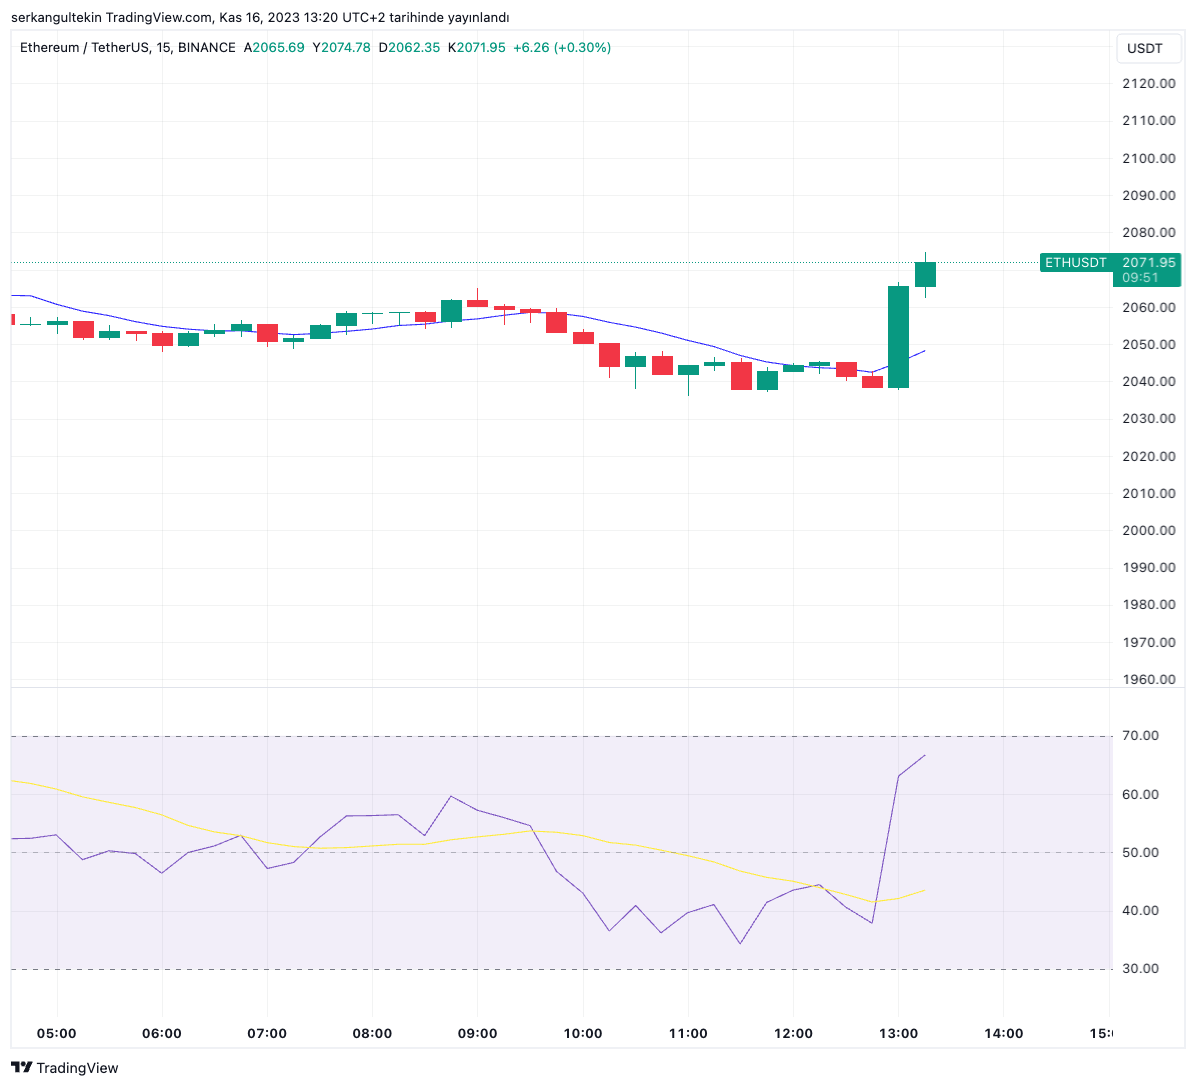Image resolution: width=1196 pixels, height=1087 pixels.
Task: Select the 13:00 time axis label
Action: [898, 1033]
